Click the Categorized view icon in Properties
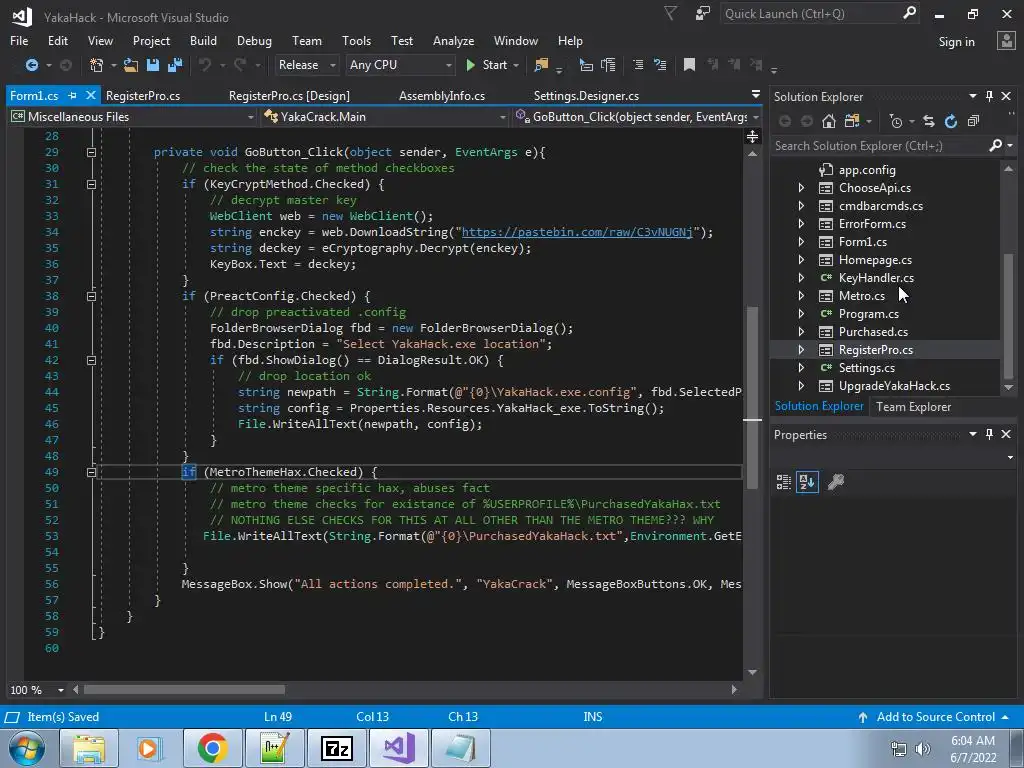 [x=784, y=482]
